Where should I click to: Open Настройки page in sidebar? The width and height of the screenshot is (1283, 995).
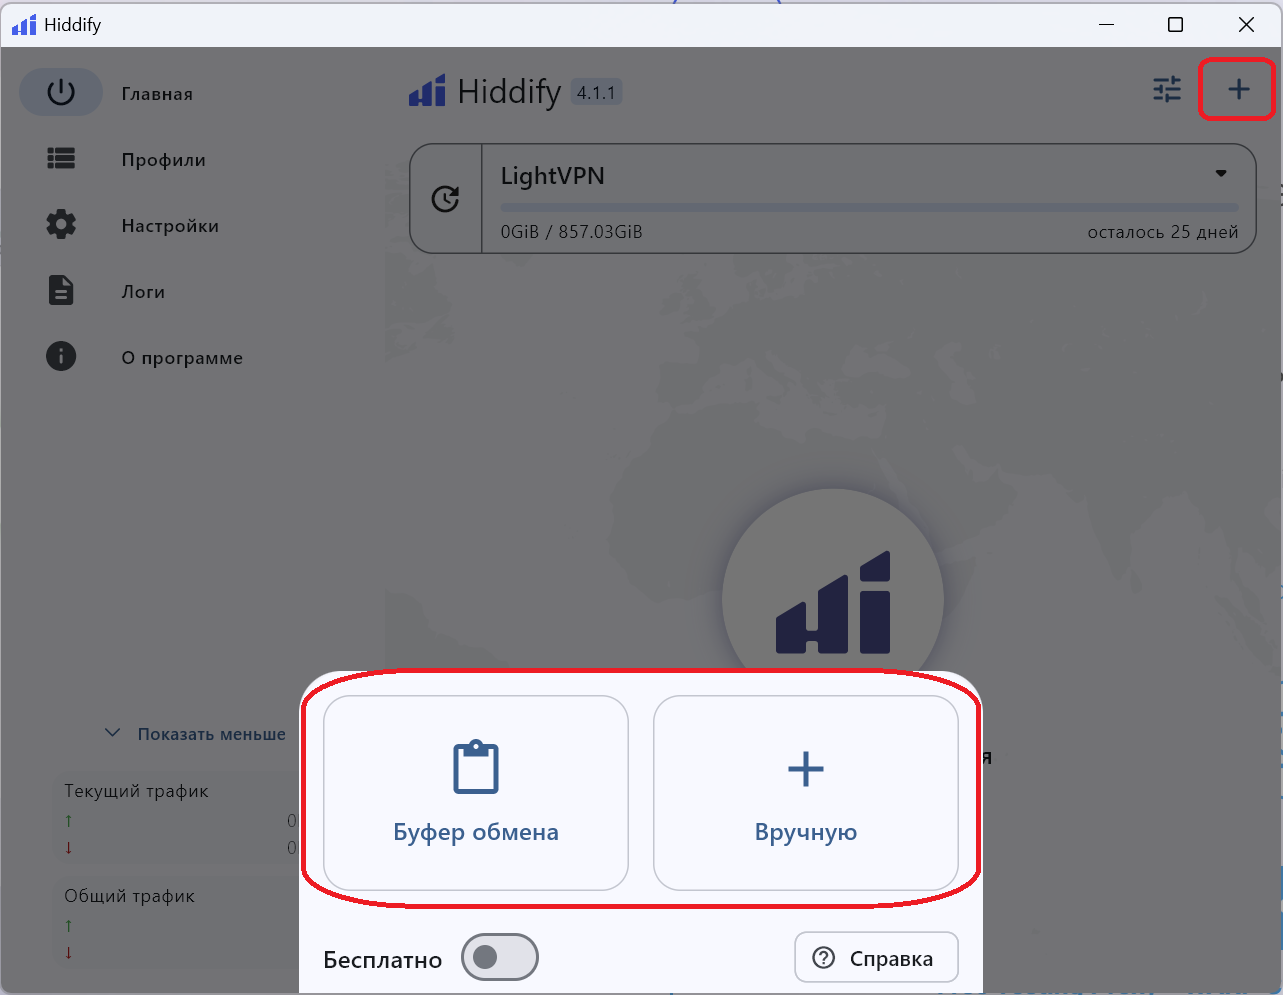click(170, 226)
